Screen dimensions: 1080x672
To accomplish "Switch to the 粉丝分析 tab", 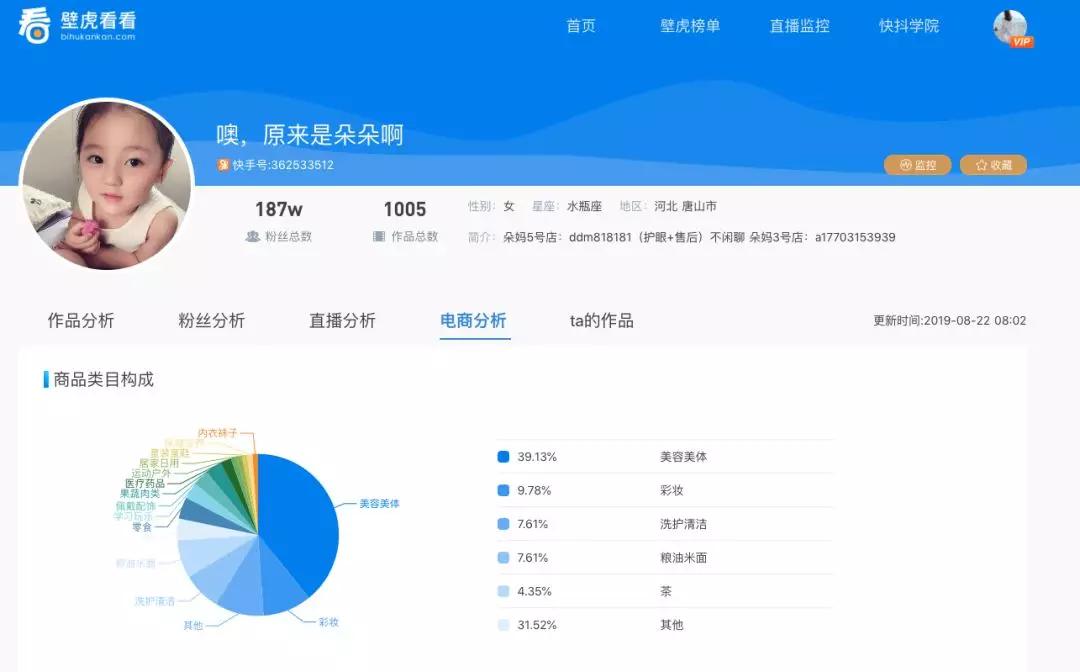I will point(211,321).
